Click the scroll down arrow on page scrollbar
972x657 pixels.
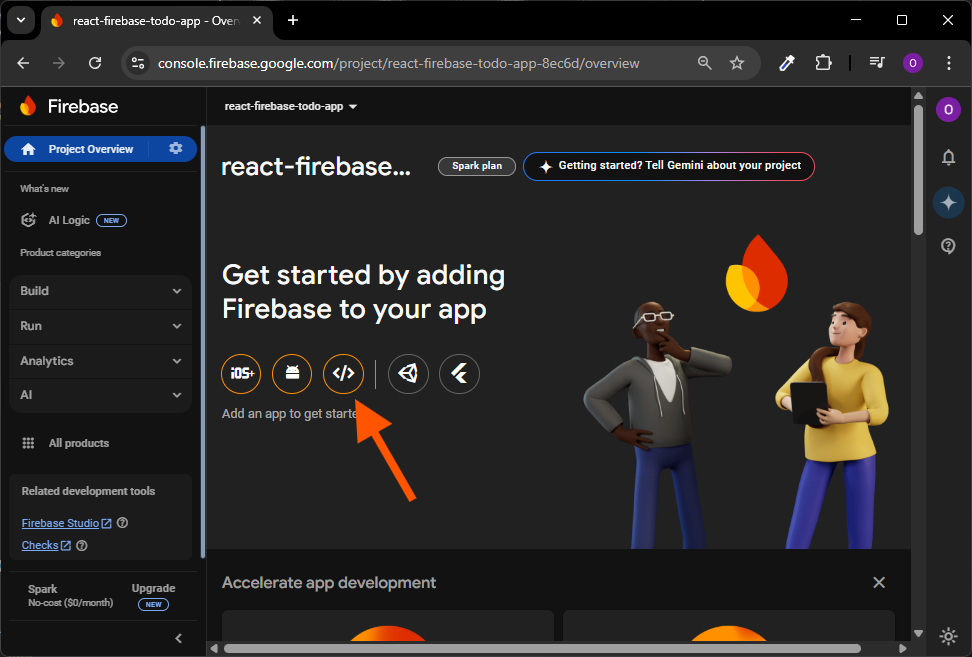click(918, 633)
